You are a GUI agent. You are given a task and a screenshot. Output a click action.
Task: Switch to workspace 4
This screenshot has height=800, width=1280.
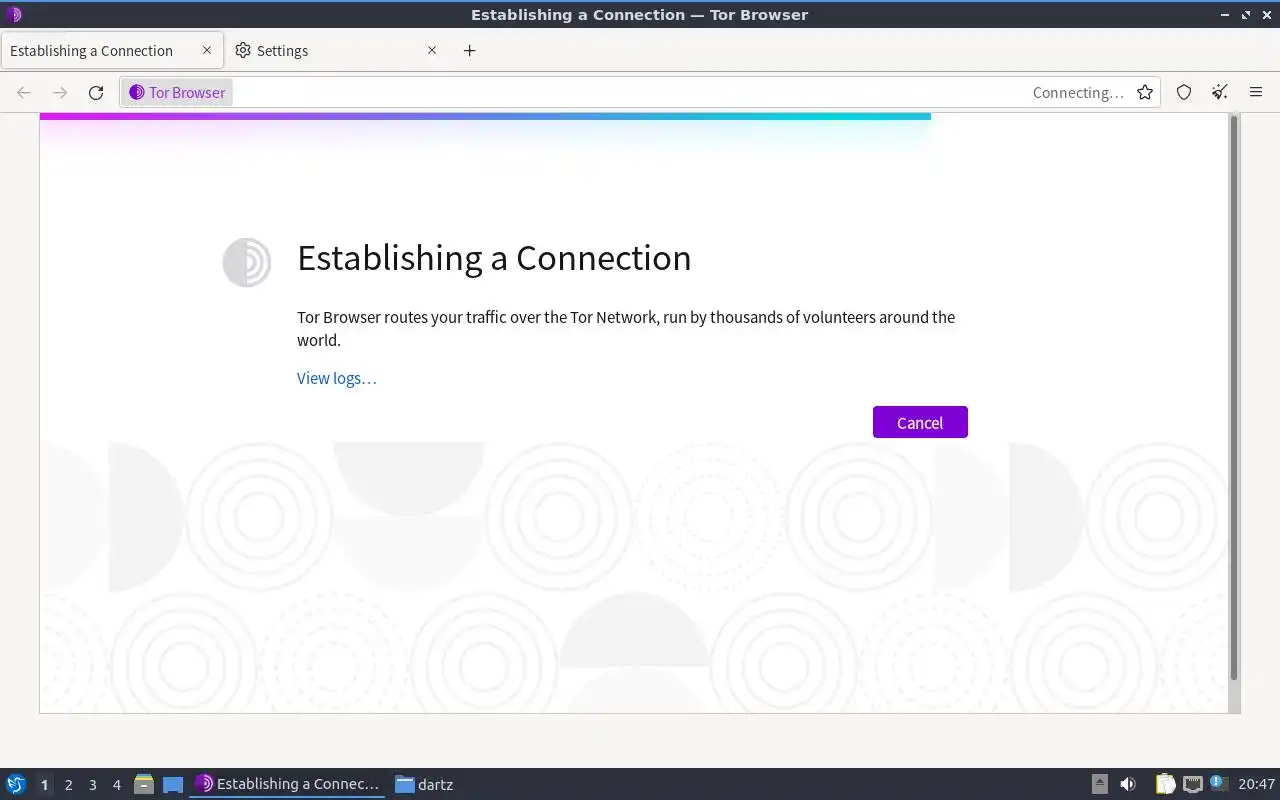[x=116, y=785]
